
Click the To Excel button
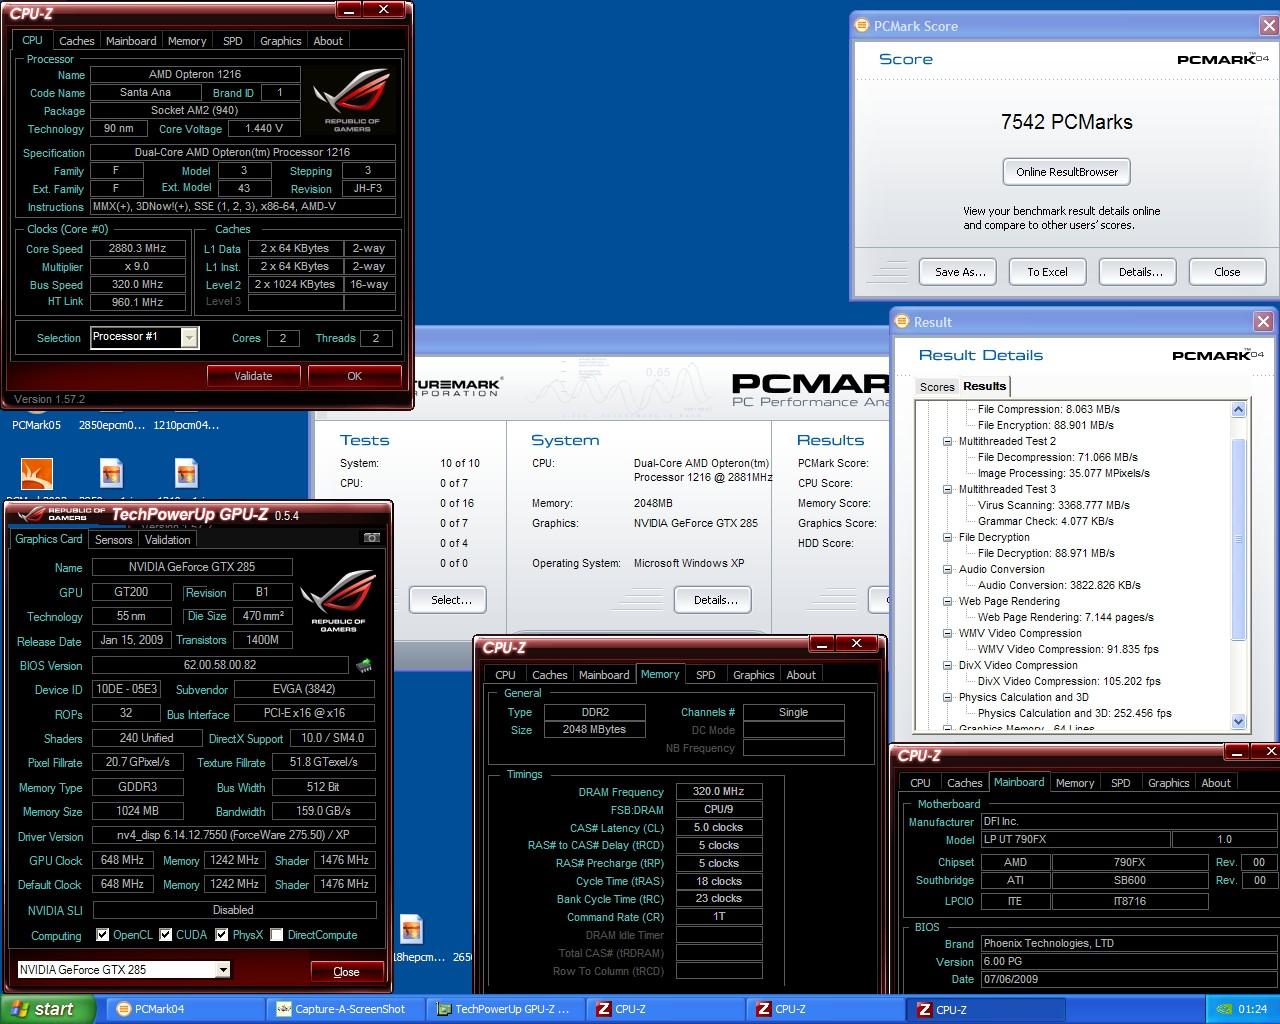(x=1047, y=272)
